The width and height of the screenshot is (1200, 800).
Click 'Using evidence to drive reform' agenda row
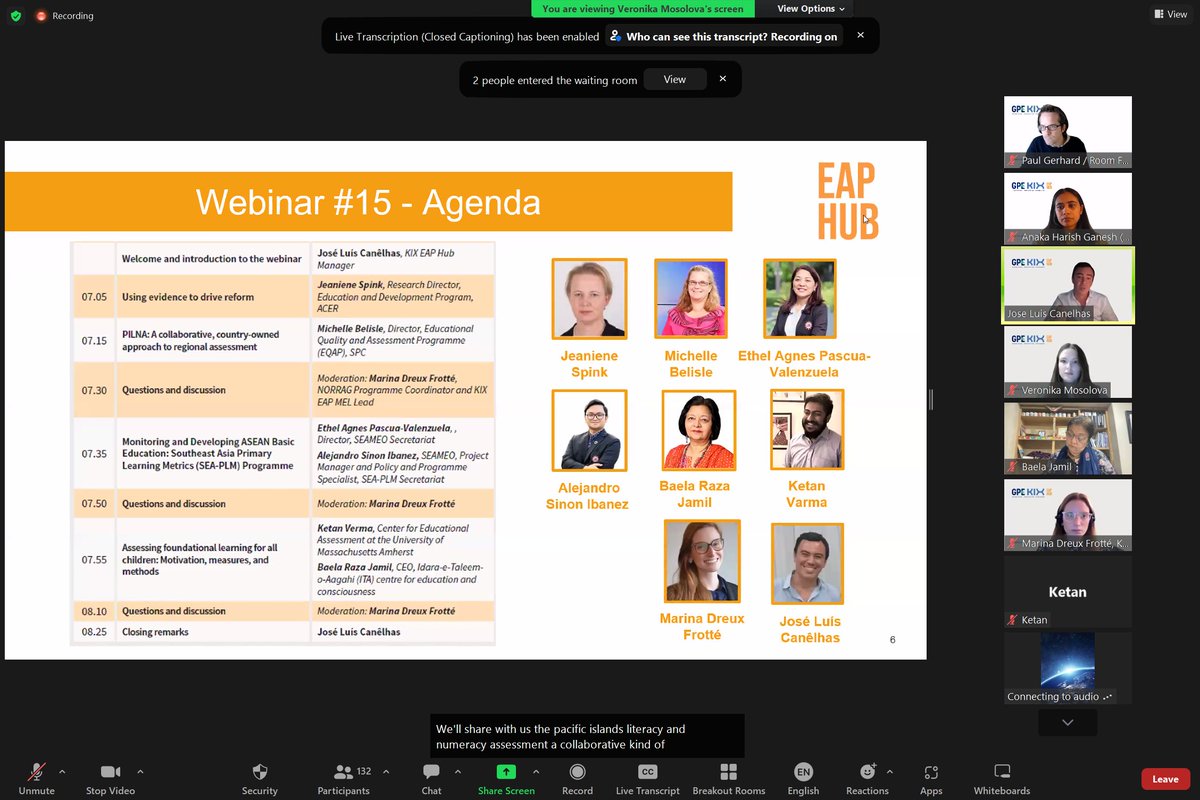click(x=283, y=297)
